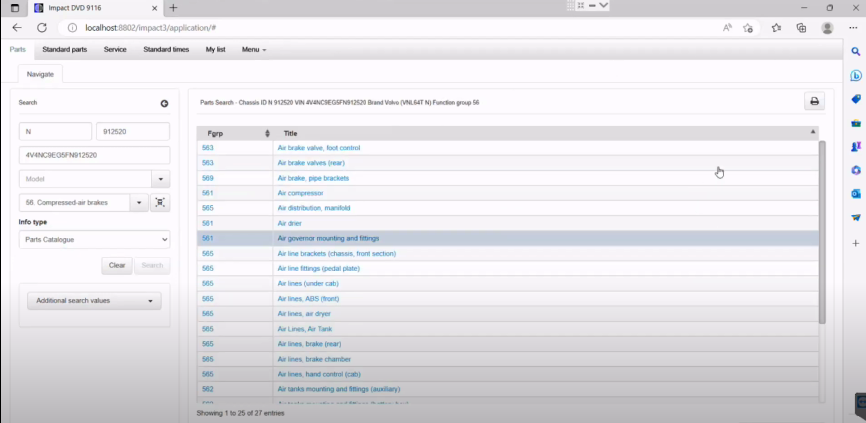Expand the Compressed-air brakes function group dropdown
Screen dimensions: 866x423
click(139, 203)
